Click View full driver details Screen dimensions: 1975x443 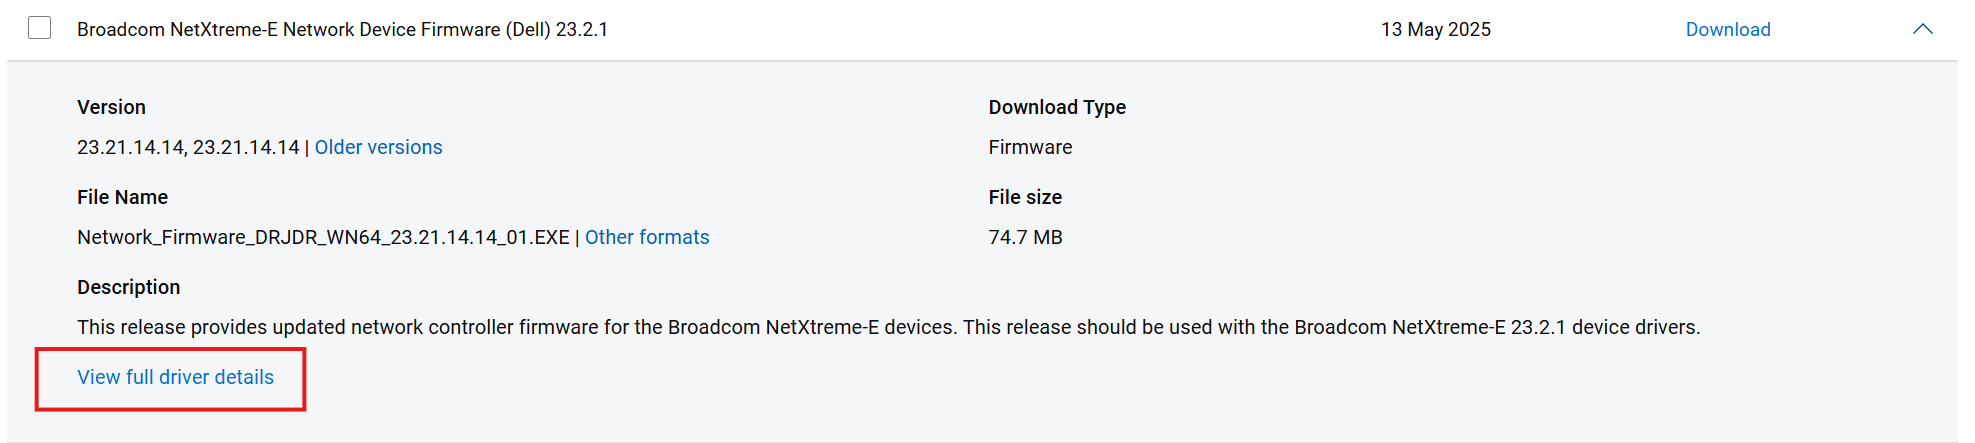click(175, 377)
